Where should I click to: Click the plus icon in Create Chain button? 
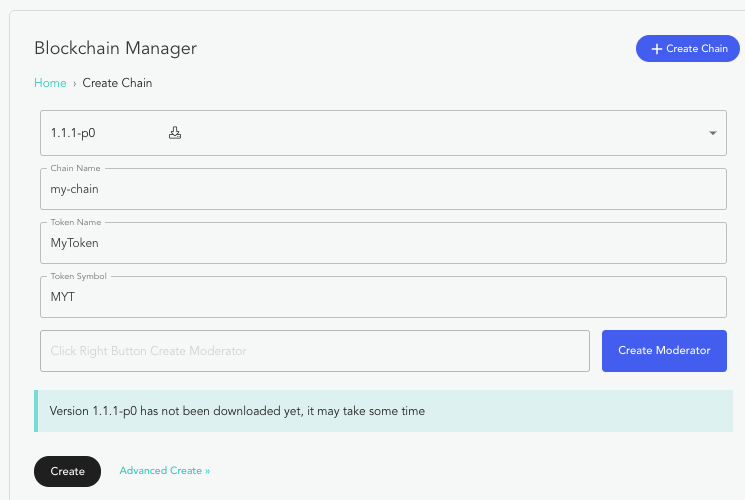tap(657, 48)
